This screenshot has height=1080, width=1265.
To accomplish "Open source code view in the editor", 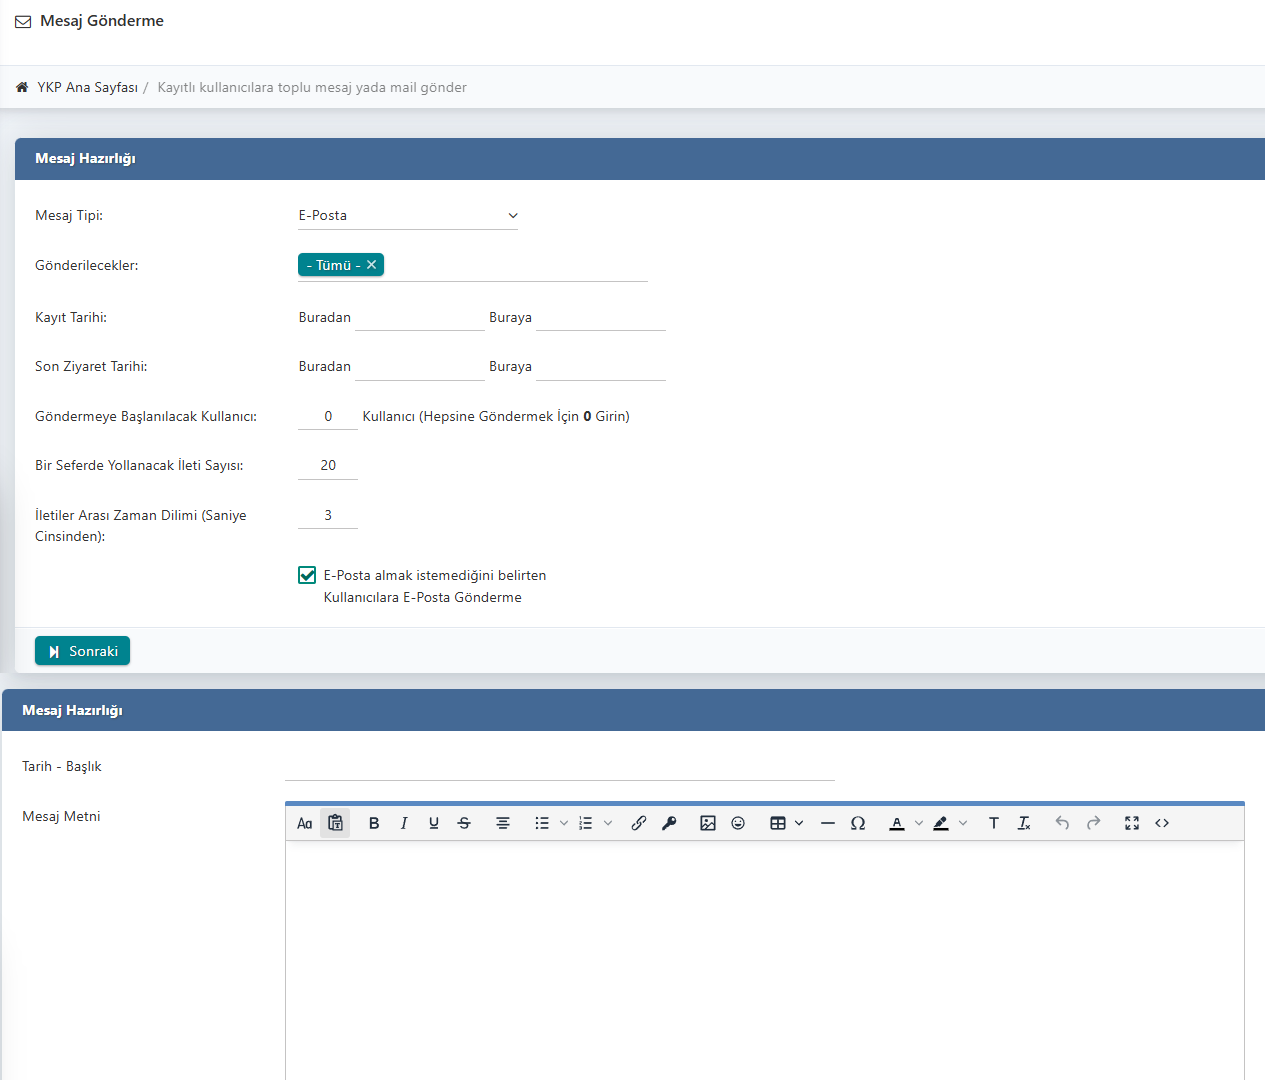I will pyautogui.click(x=1162, y=823).
